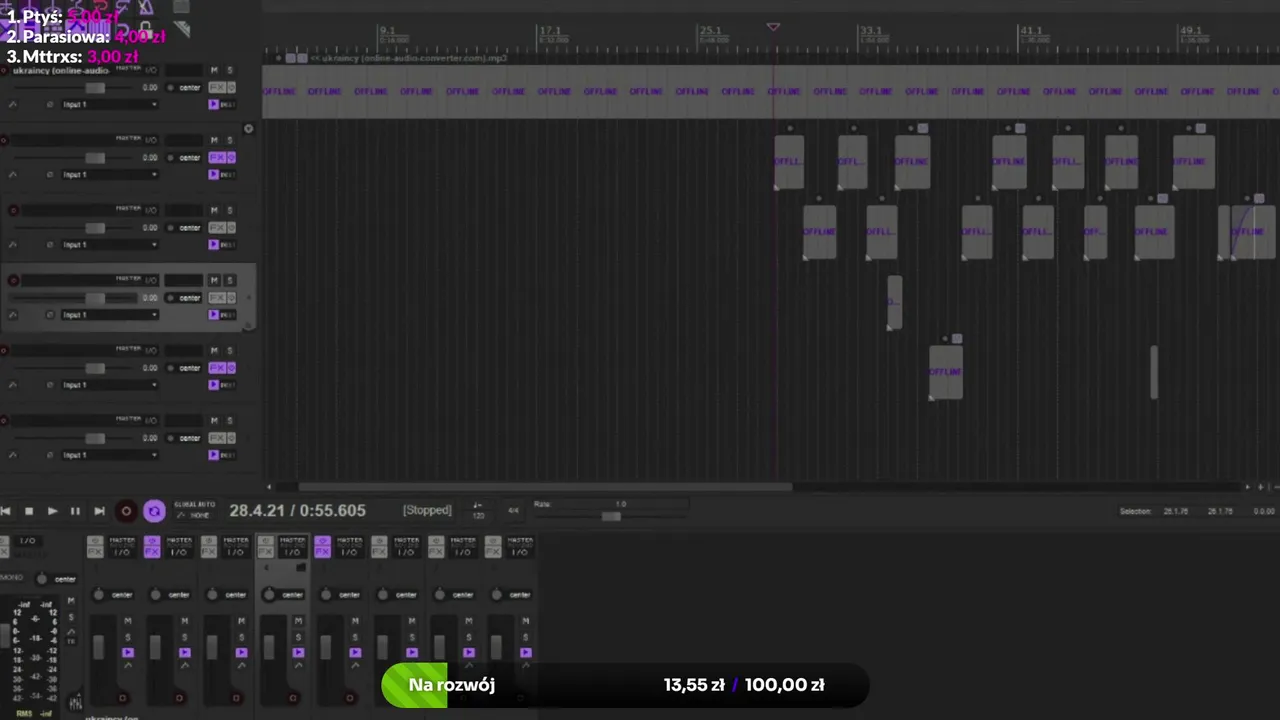Mute the highlighted fourth track
This screenshot has height=720, width=1280.
(213, 280)
